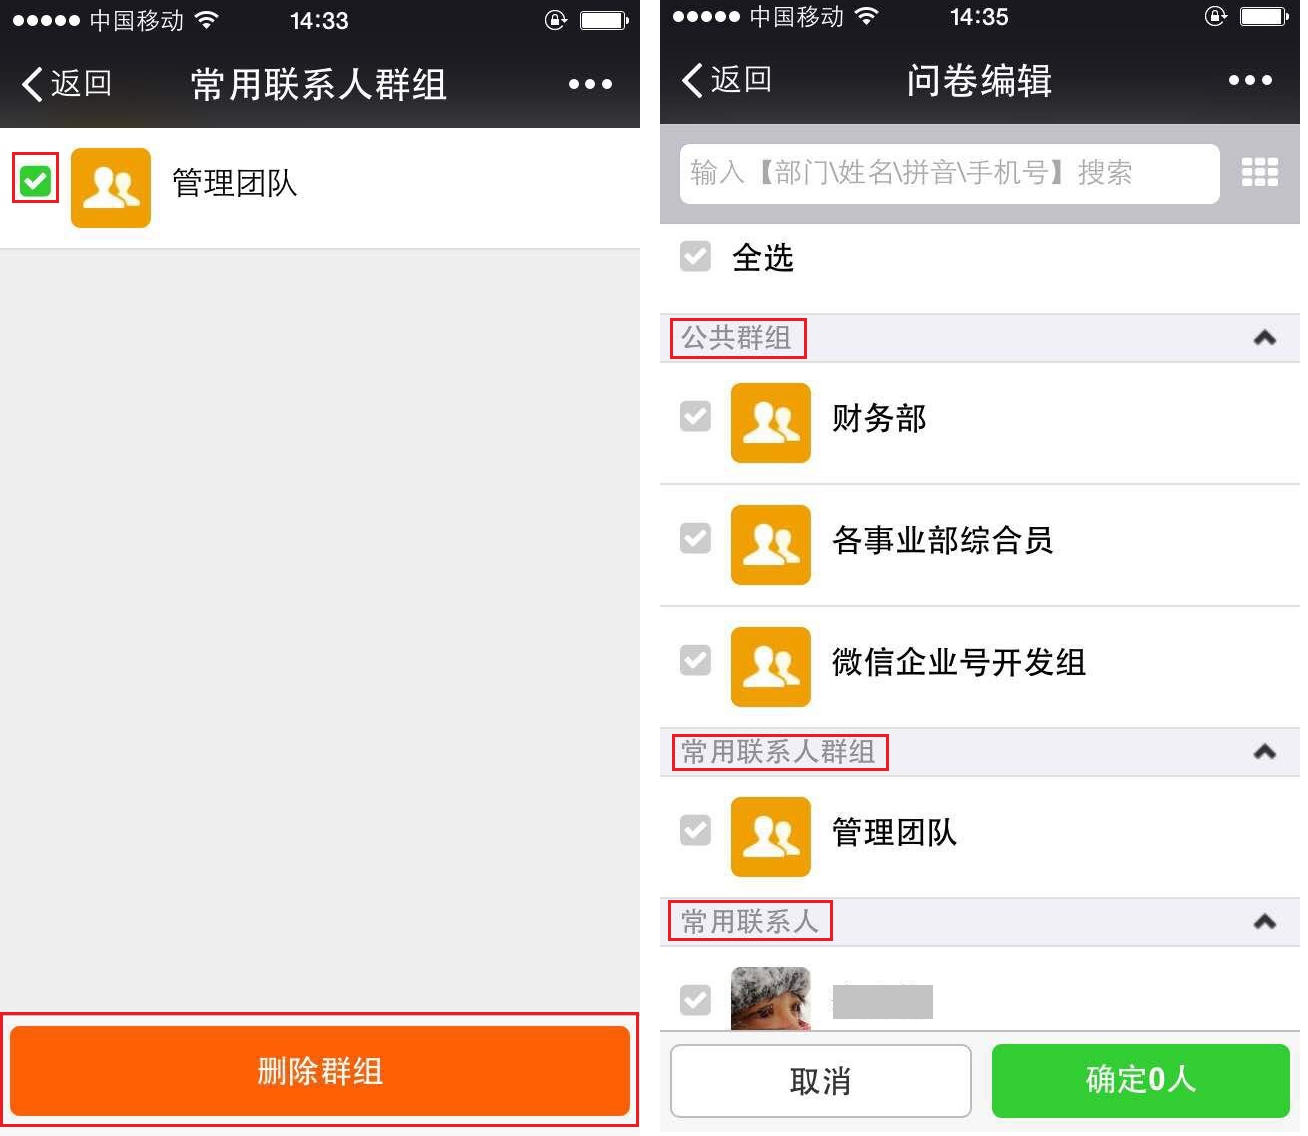Tap 管理团队 group icon under 常用联系人群组 section

[770, 836]
